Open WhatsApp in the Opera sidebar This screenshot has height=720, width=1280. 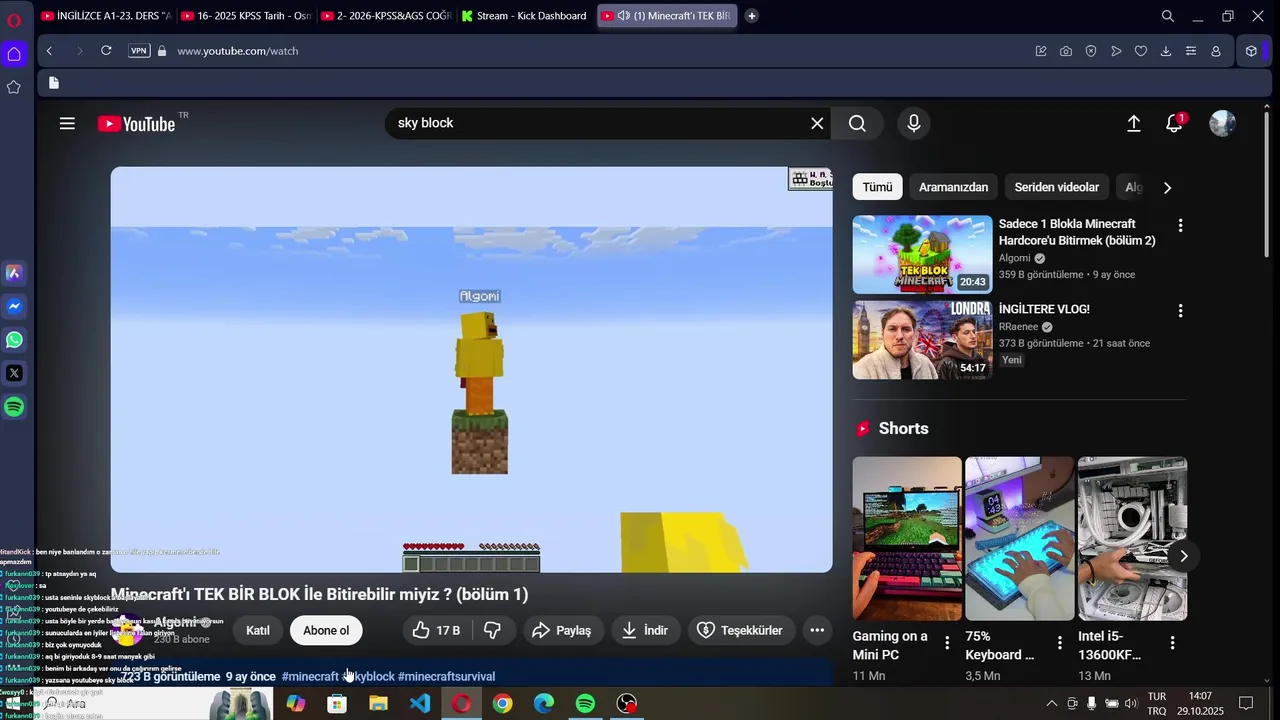pos(14,340)
